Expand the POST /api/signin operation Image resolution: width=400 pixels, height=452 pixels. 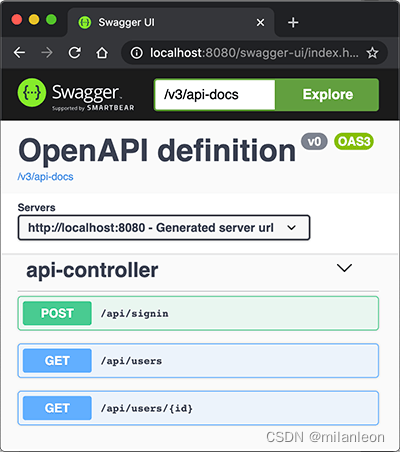point(198,313)
